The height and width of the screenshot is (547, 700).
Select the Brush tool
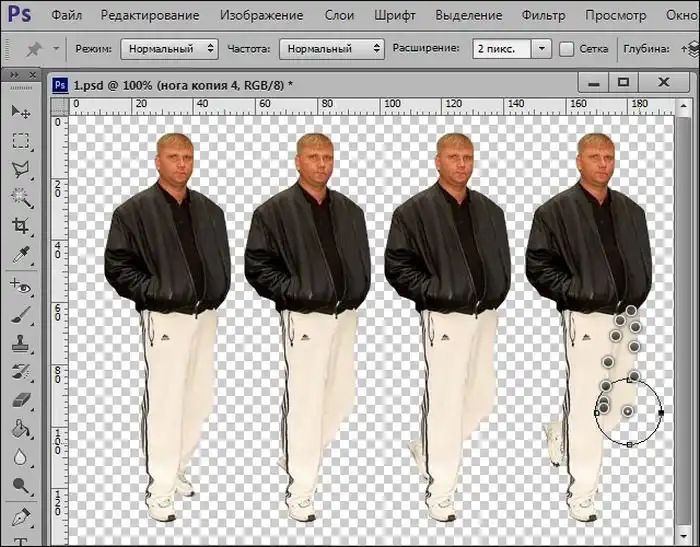pos(20,315)
